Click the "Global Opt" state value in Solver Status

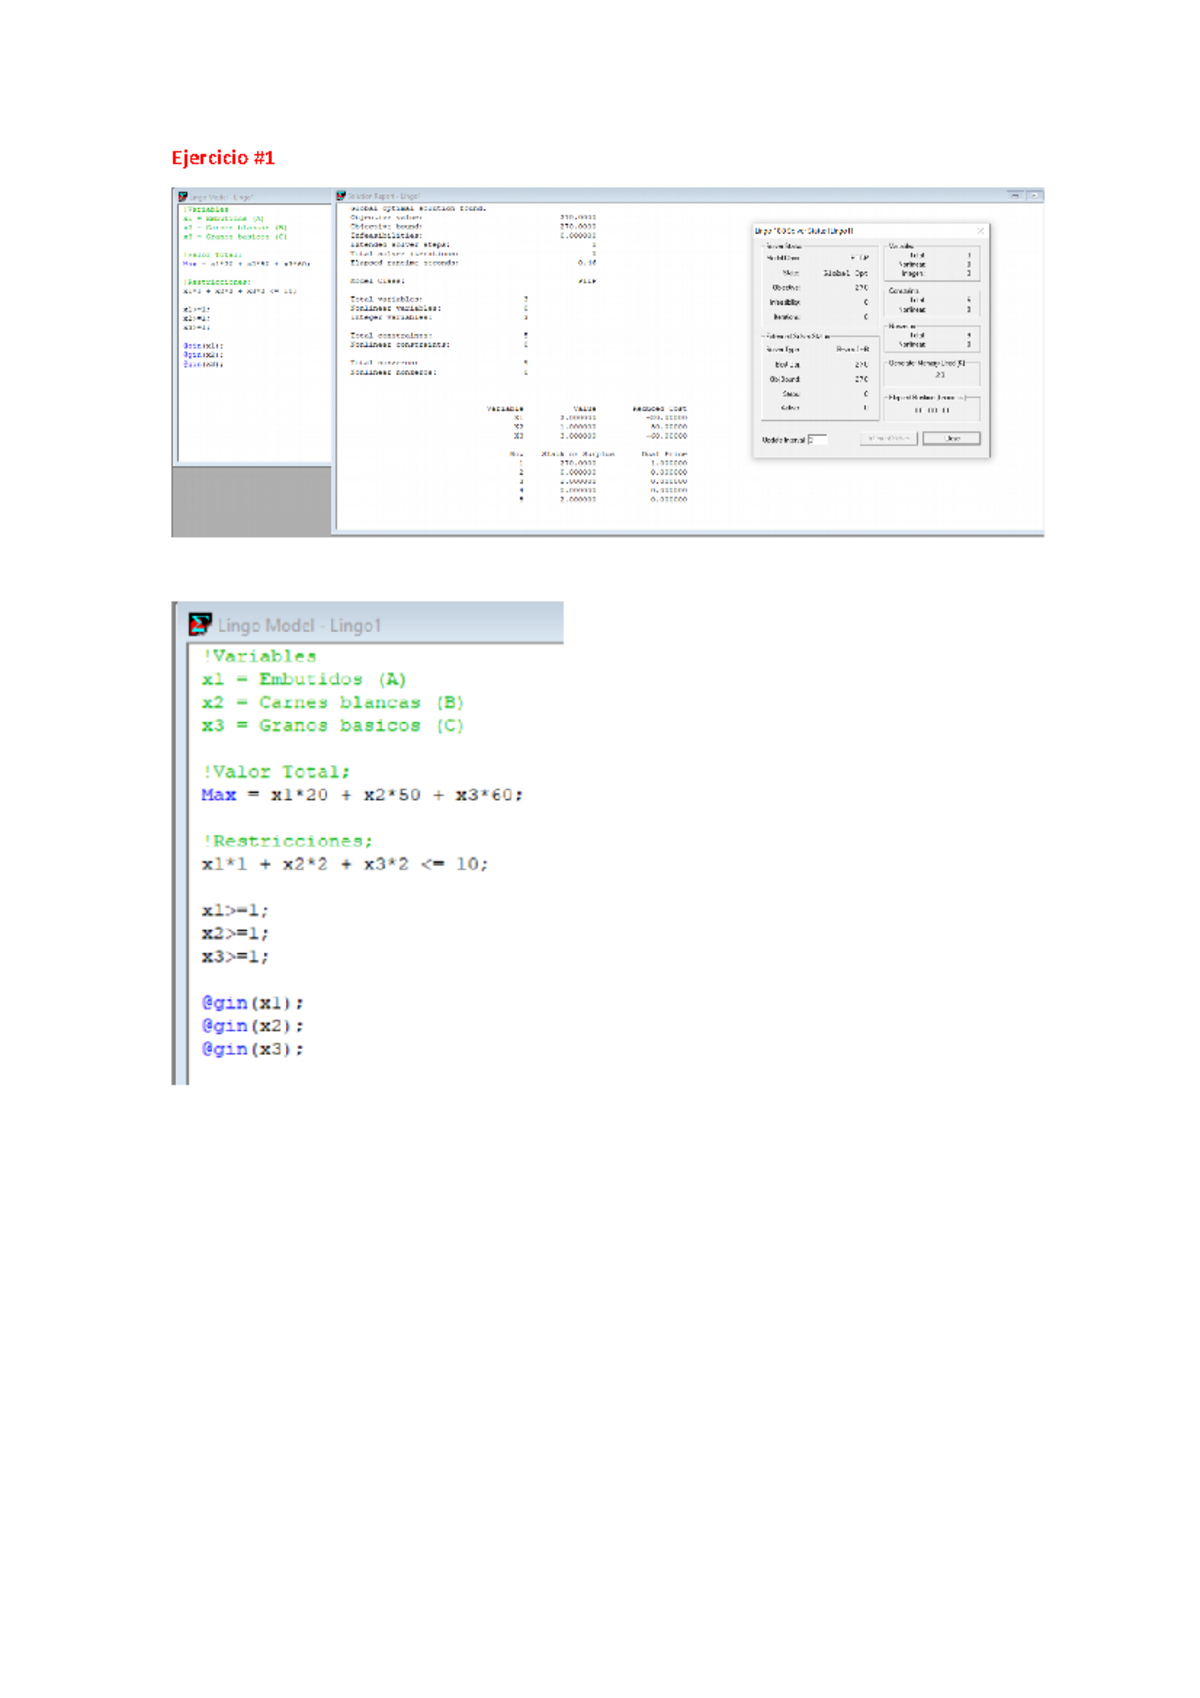click(846, 273)
